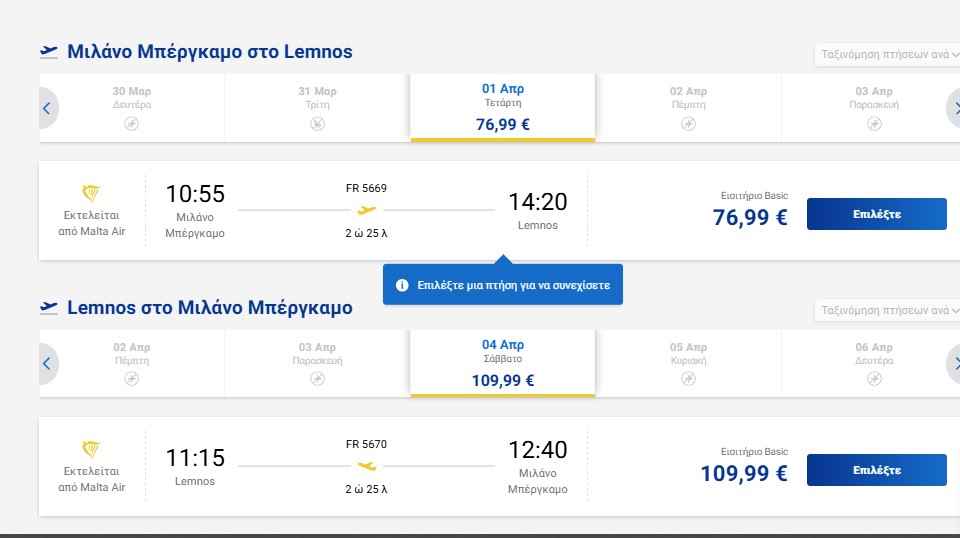960x538 pixels.
Task: Click the info icon in the blue tooltip
Action: click(x=402, y=285)
